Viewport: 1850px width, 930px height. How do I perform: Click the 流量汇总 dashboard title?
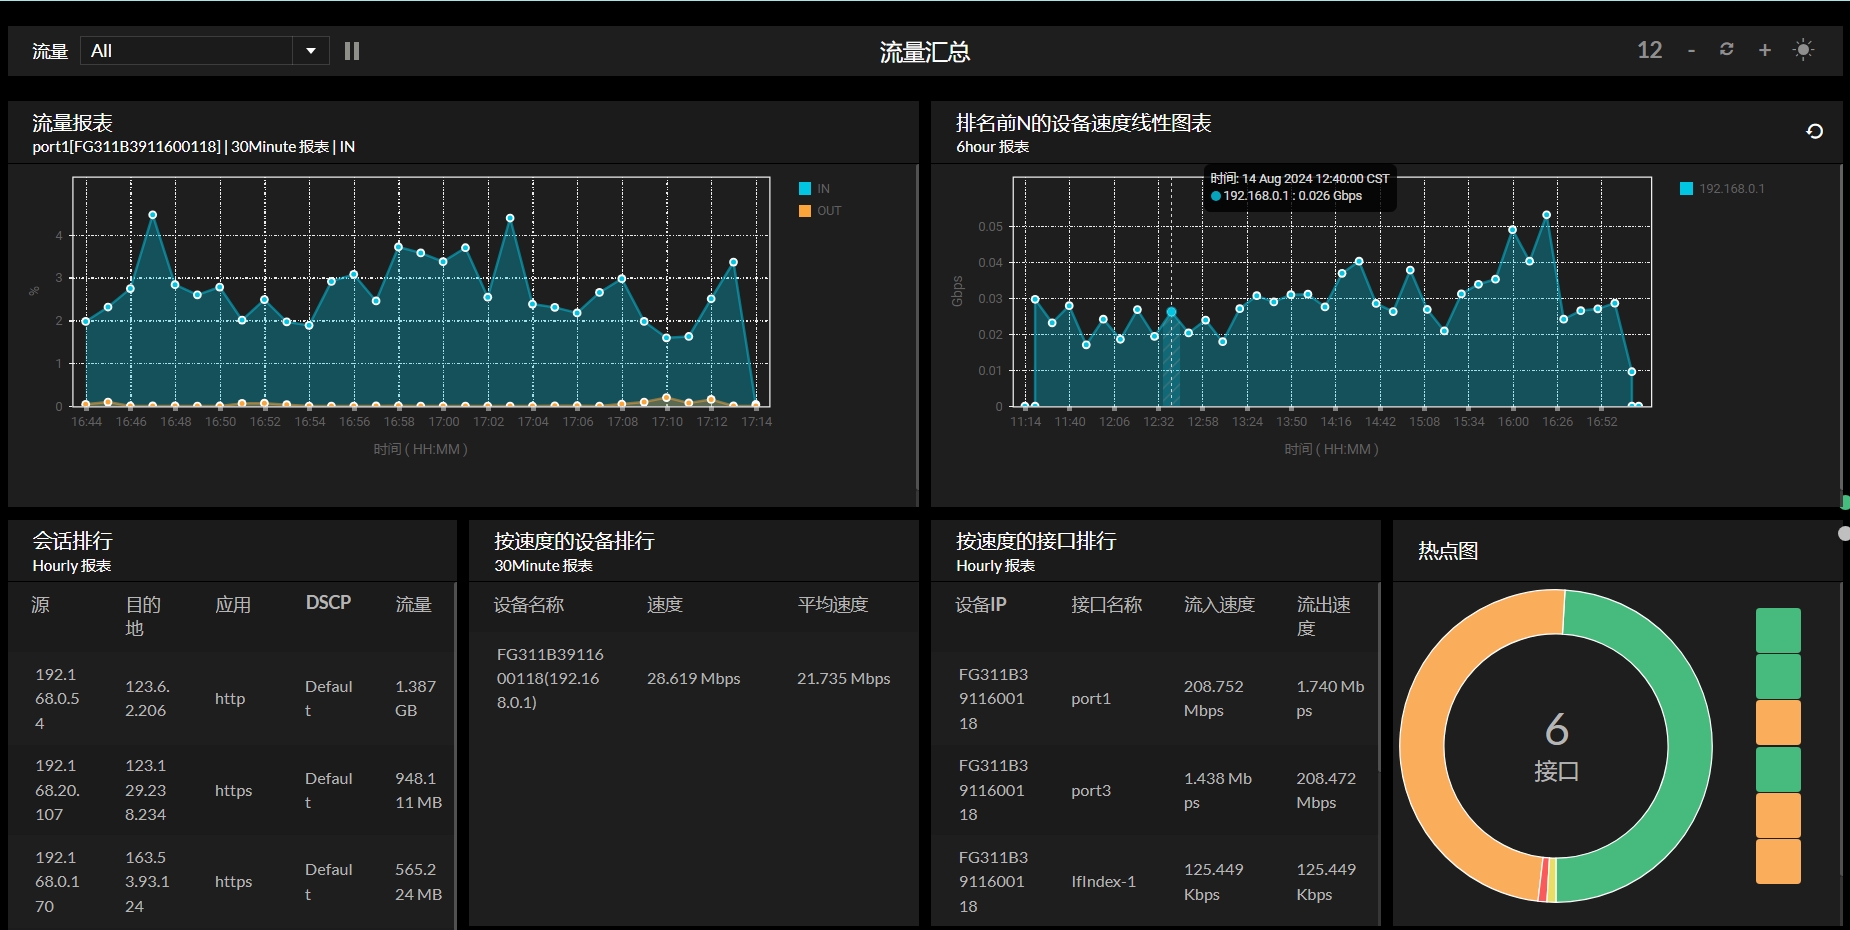(x=925, y=52)
